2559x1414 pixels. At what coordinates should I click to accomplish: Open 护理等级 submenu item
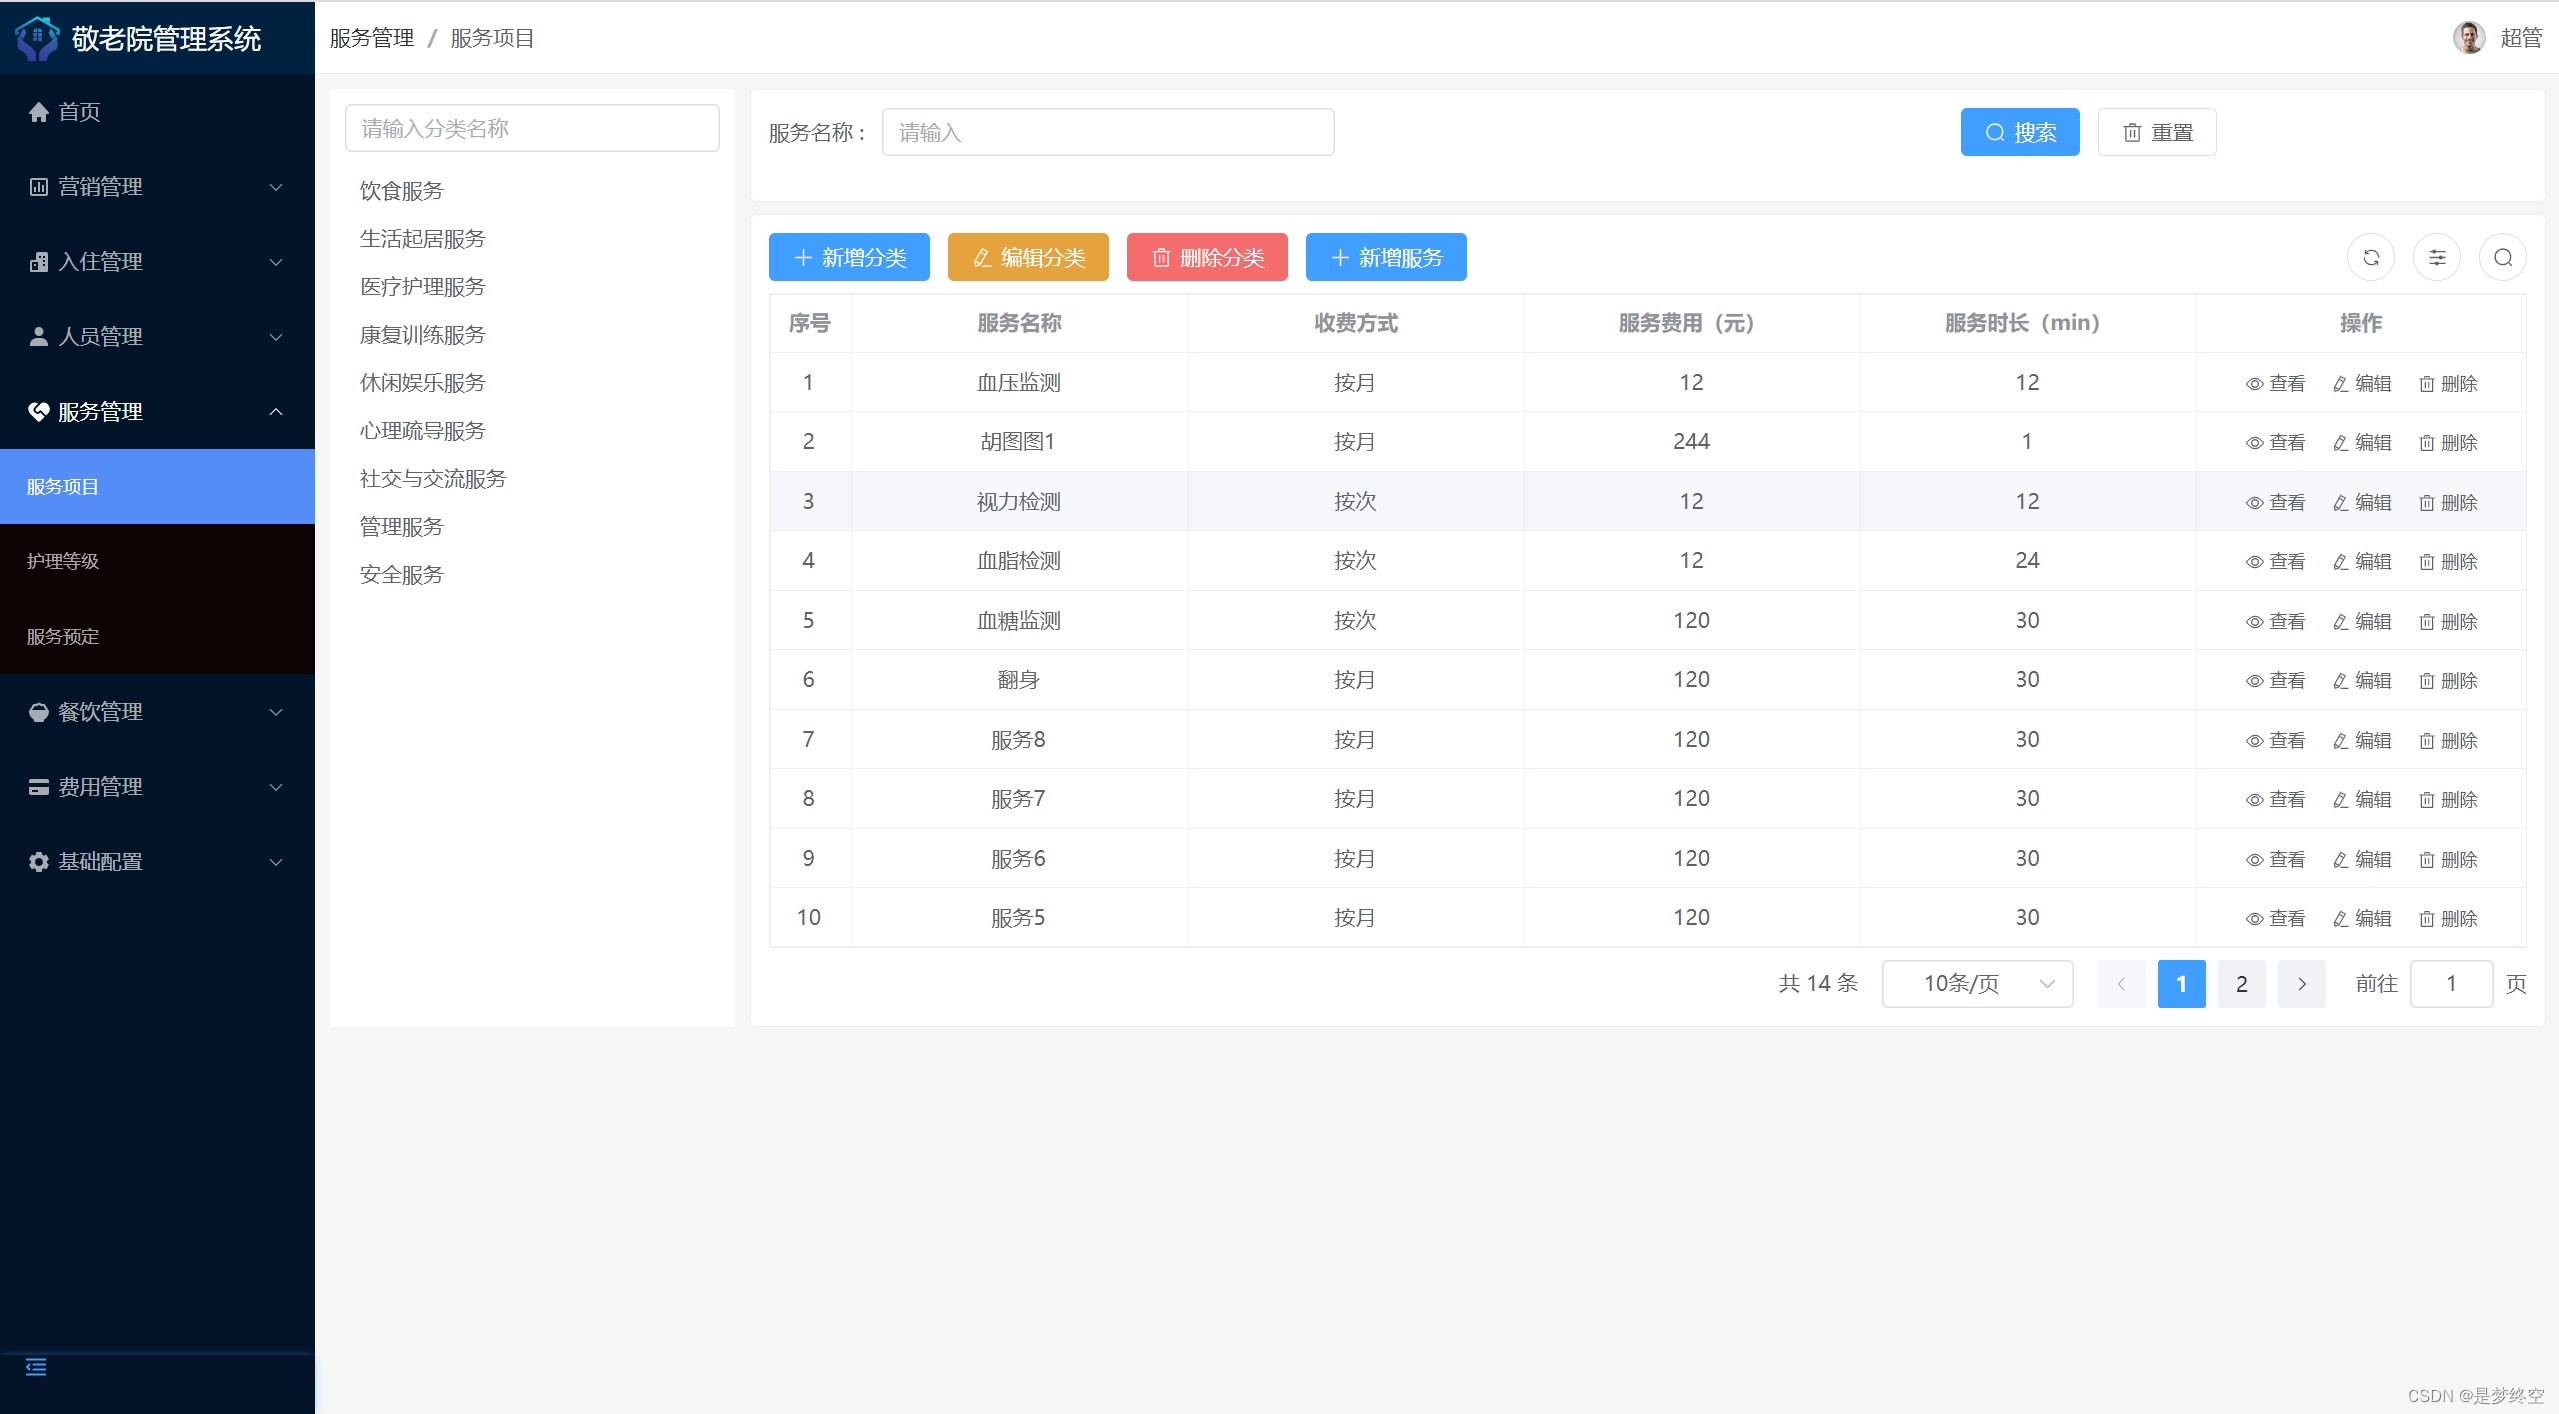point(157,561)
